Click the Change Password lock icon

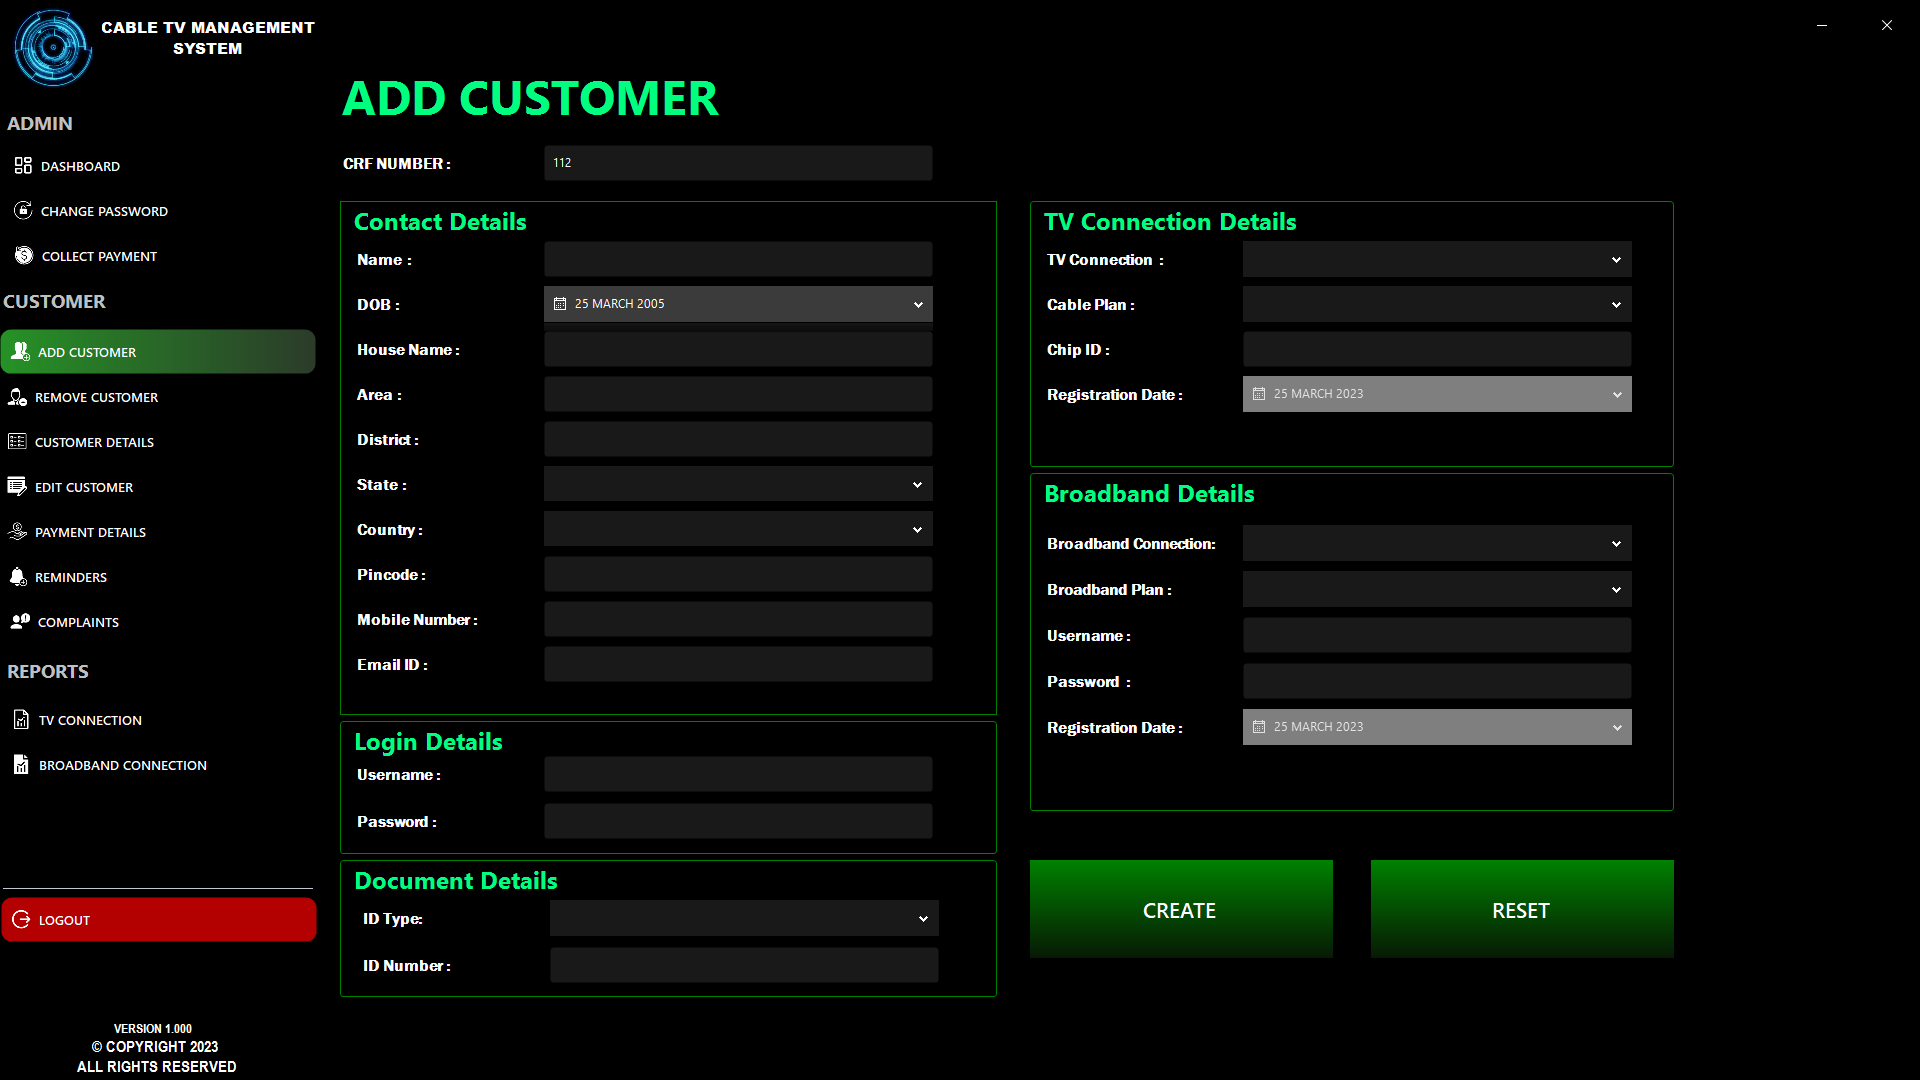pyautogui.click(x=23, y=210)
